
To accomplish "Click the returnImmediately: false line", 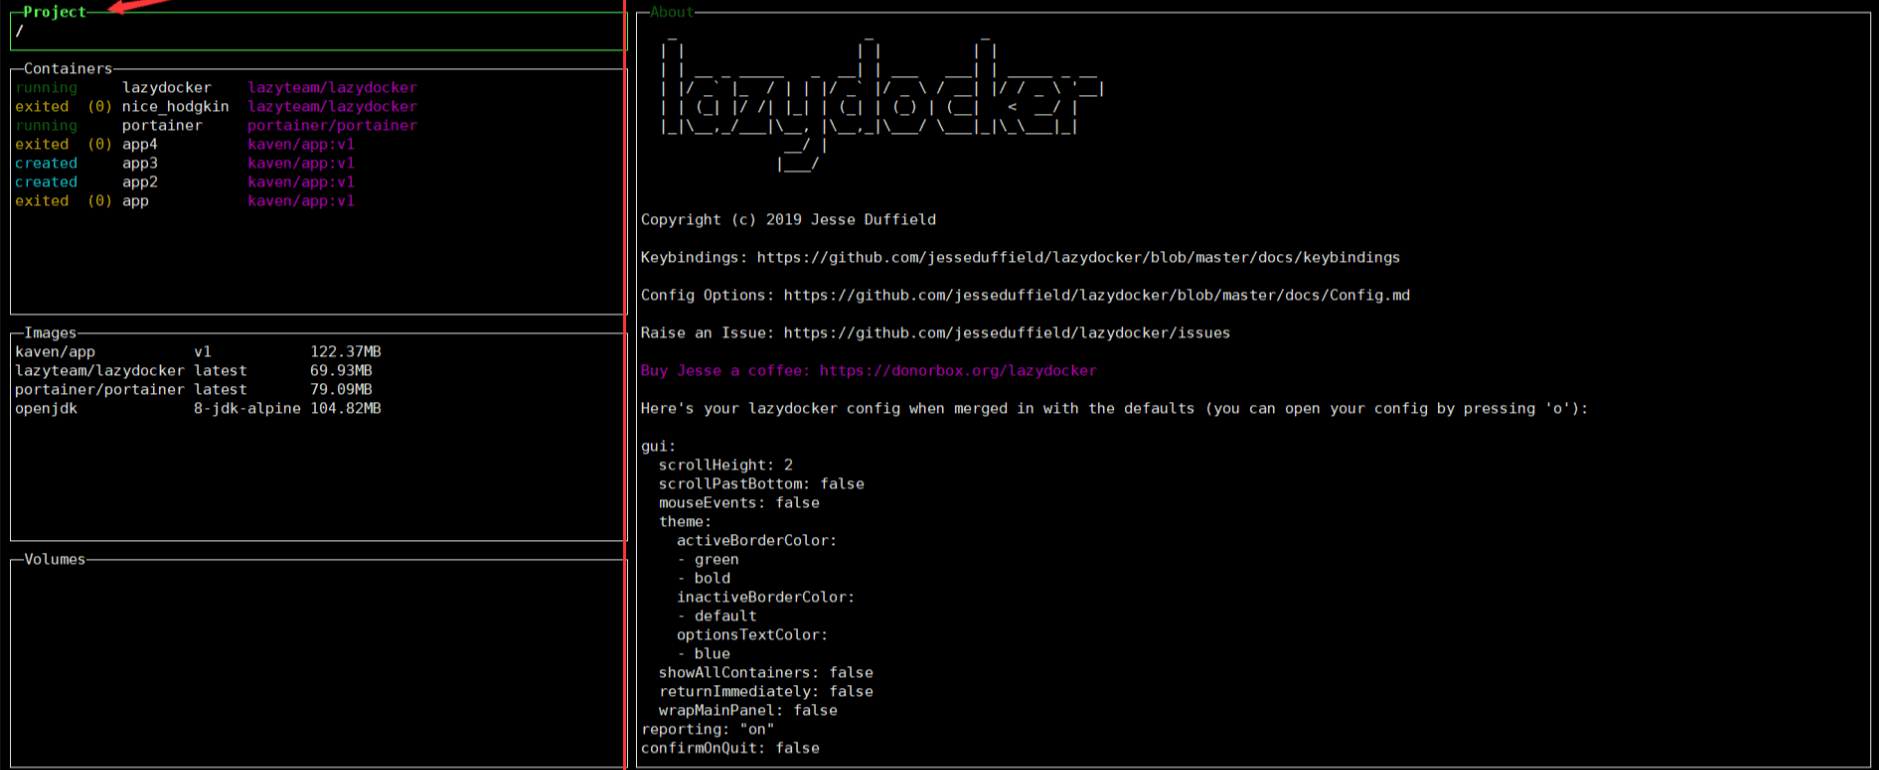I will [x=766, y=692].
